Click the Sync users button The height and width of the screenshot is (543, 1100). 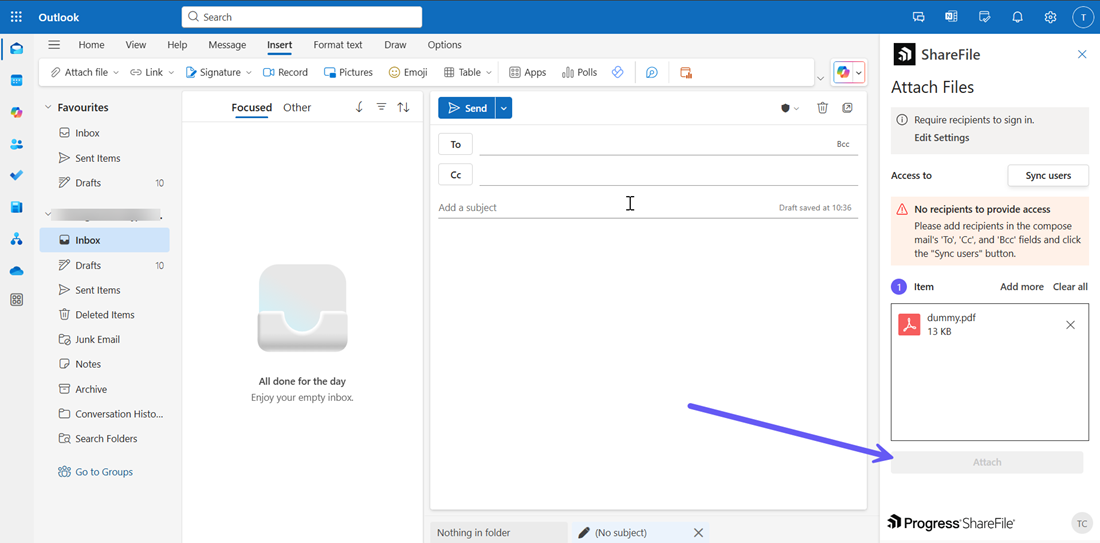coord(1047,176)
